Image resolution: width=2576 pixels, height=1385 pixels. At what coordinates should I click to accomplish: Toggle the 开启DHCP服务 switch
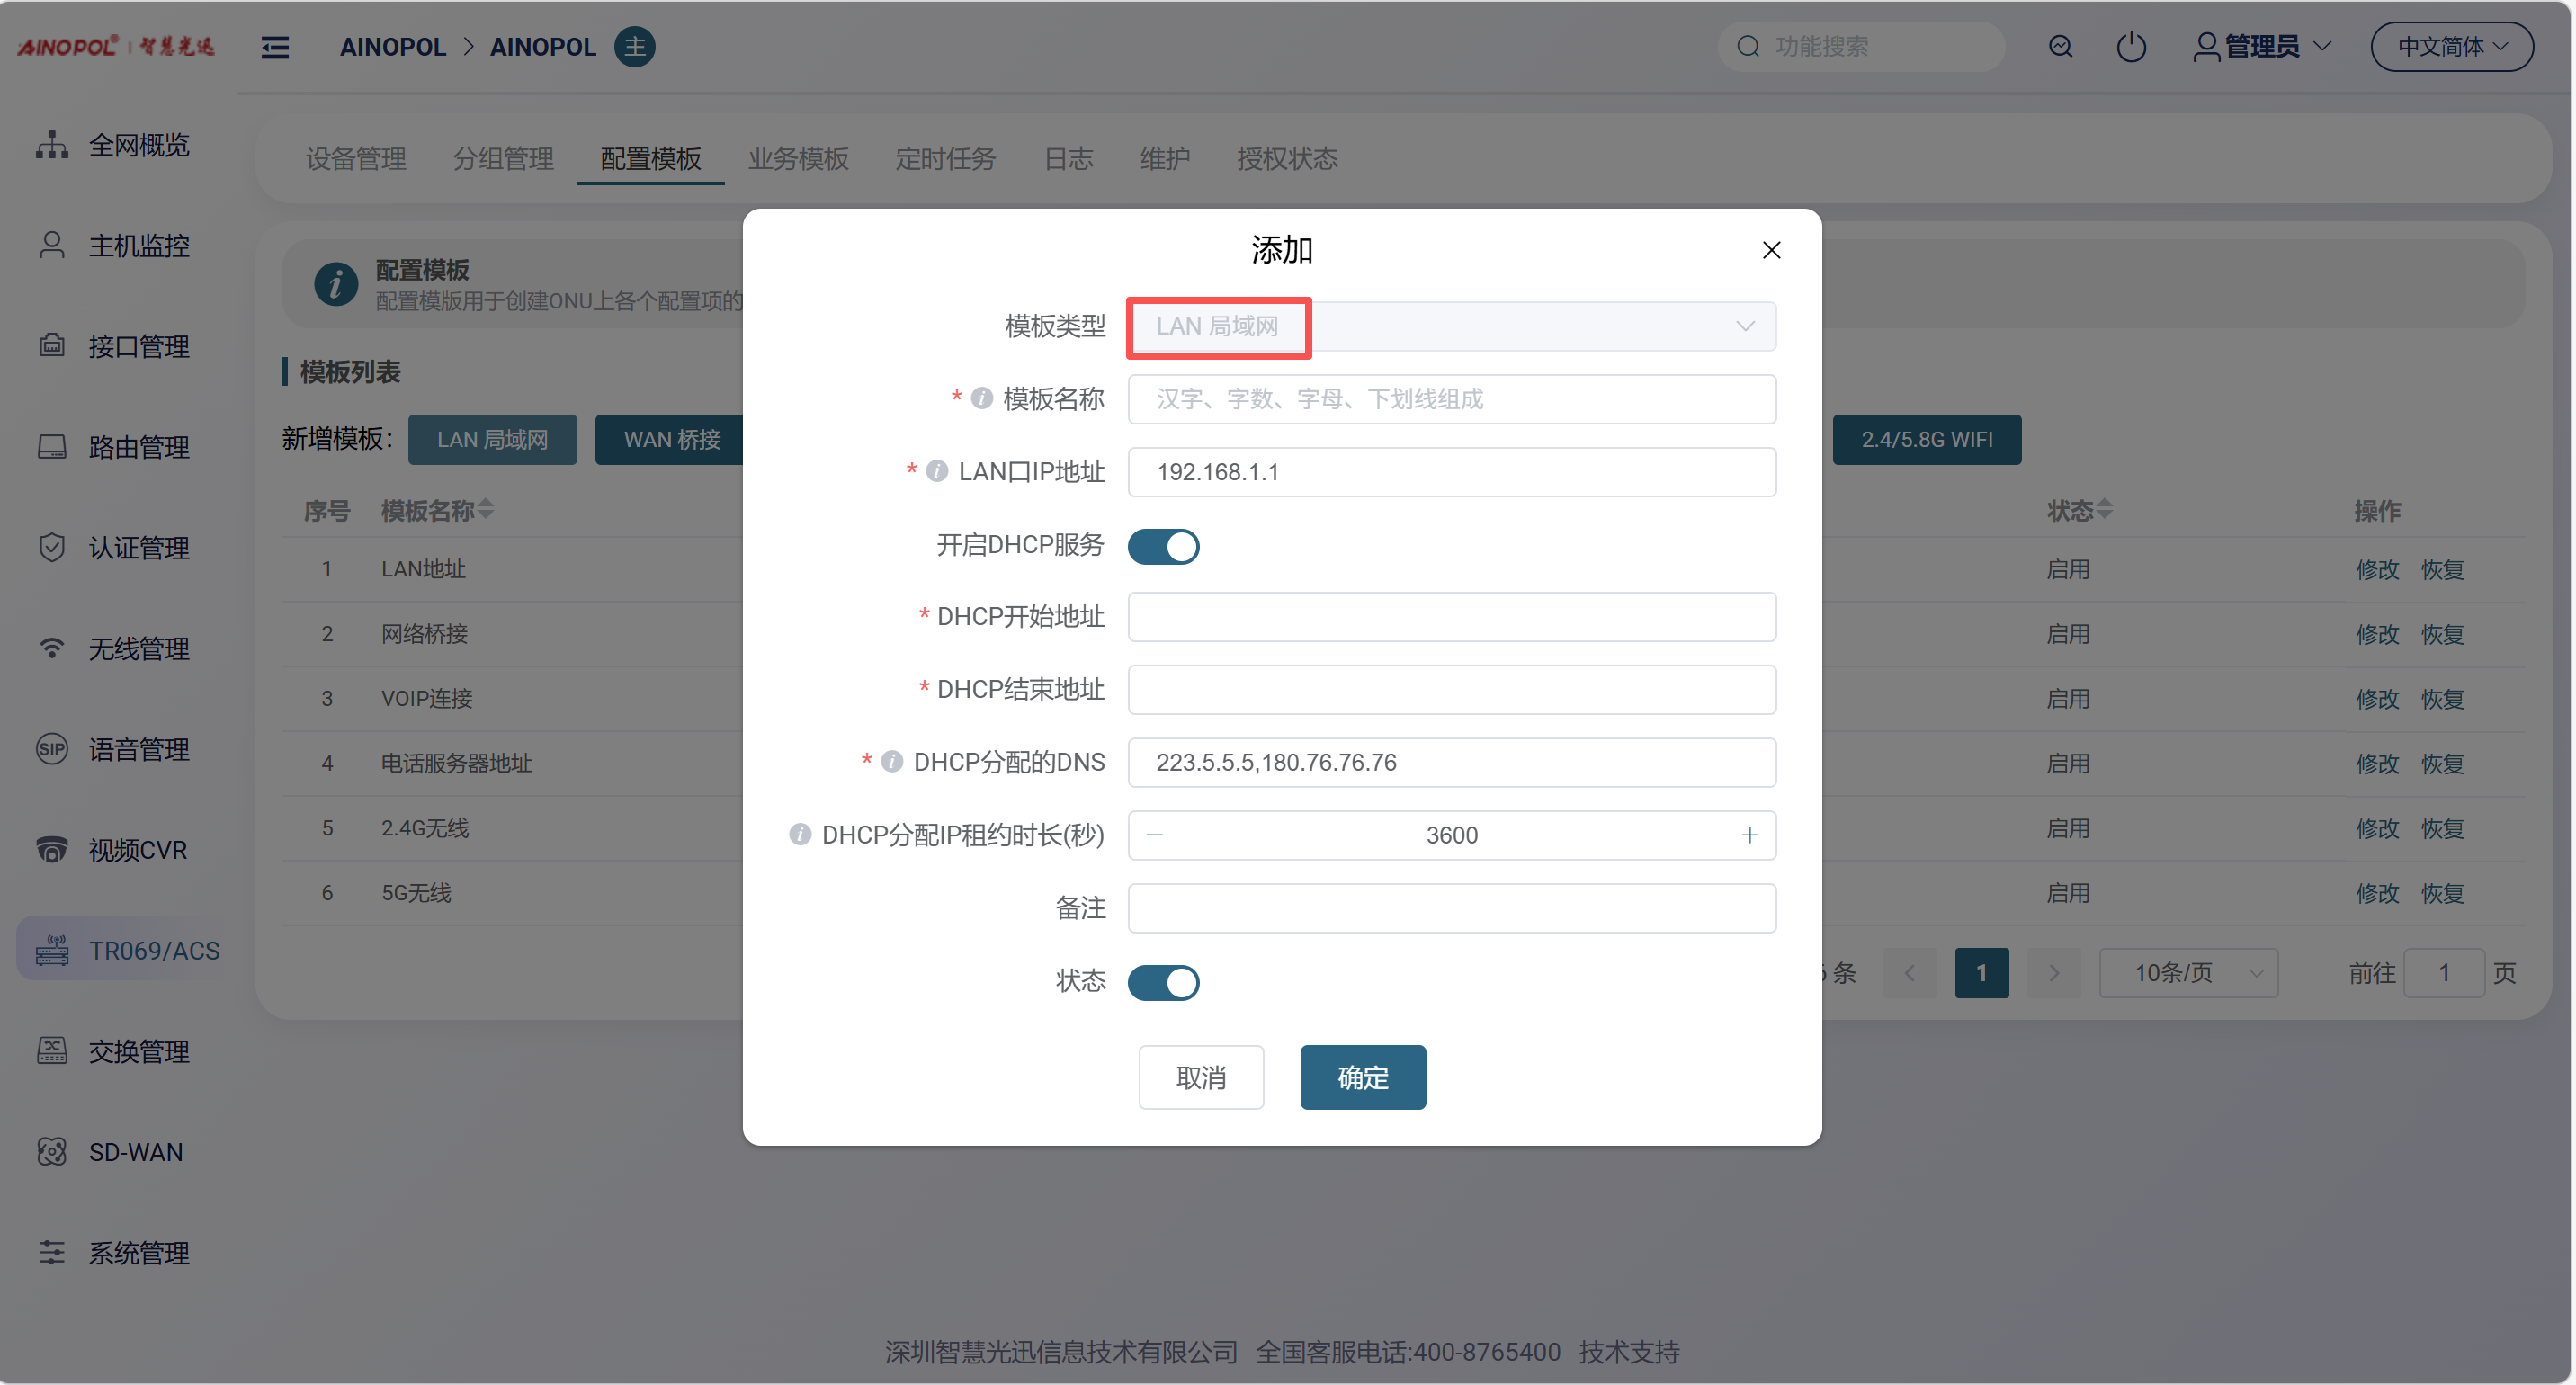1163,546
